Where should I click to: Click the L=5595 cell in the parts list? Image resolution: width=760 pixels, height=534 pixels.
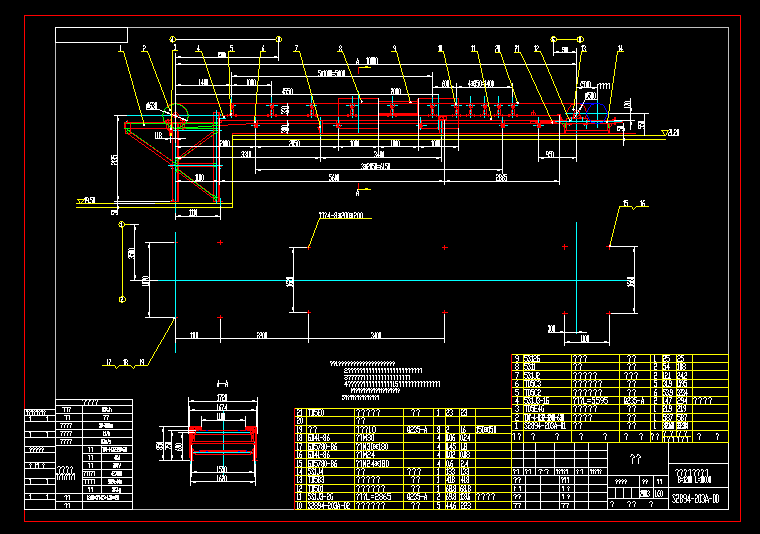[595, 401]
